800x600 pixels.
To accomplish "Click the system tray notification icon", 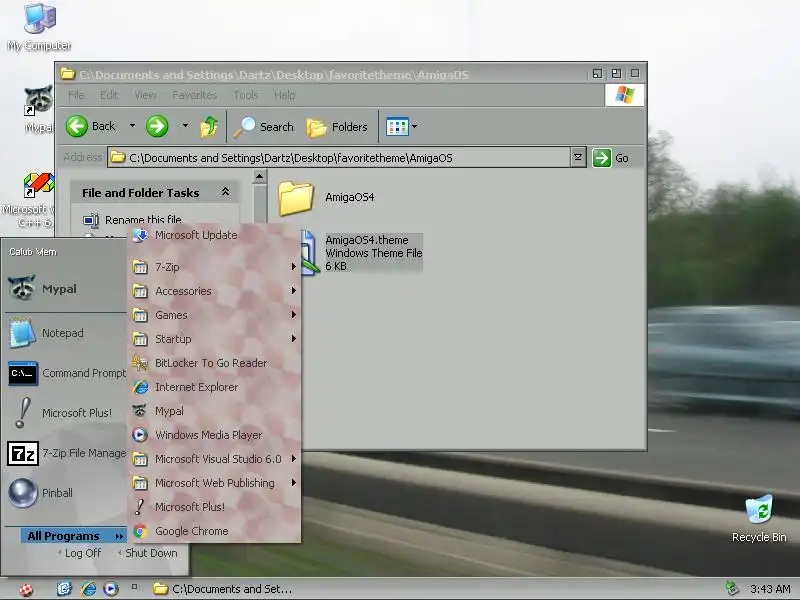I will click(732, 588).
